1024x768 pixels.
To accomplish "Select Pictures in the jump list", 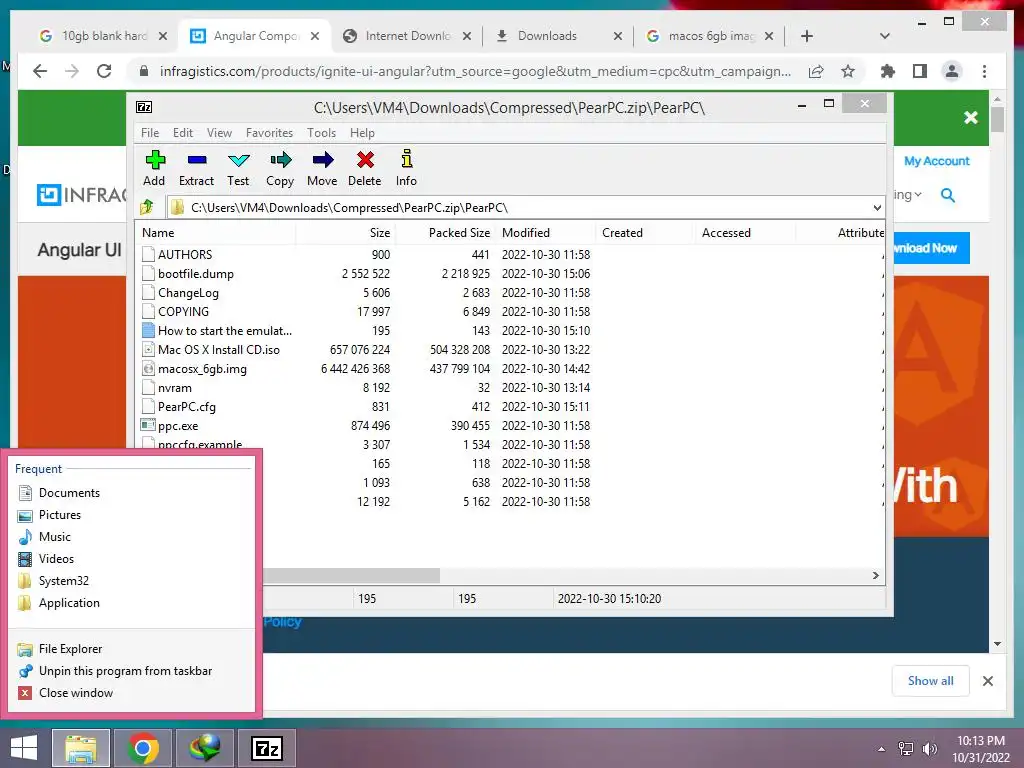I will [131, 515].
